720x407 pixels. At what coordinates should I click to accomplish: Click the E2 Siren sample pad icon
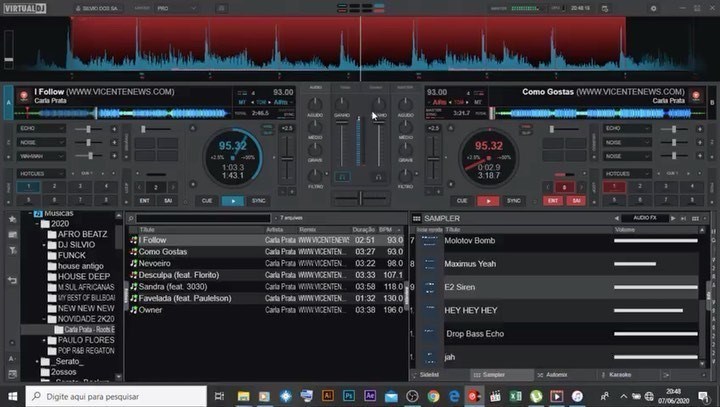coord(430,287)
